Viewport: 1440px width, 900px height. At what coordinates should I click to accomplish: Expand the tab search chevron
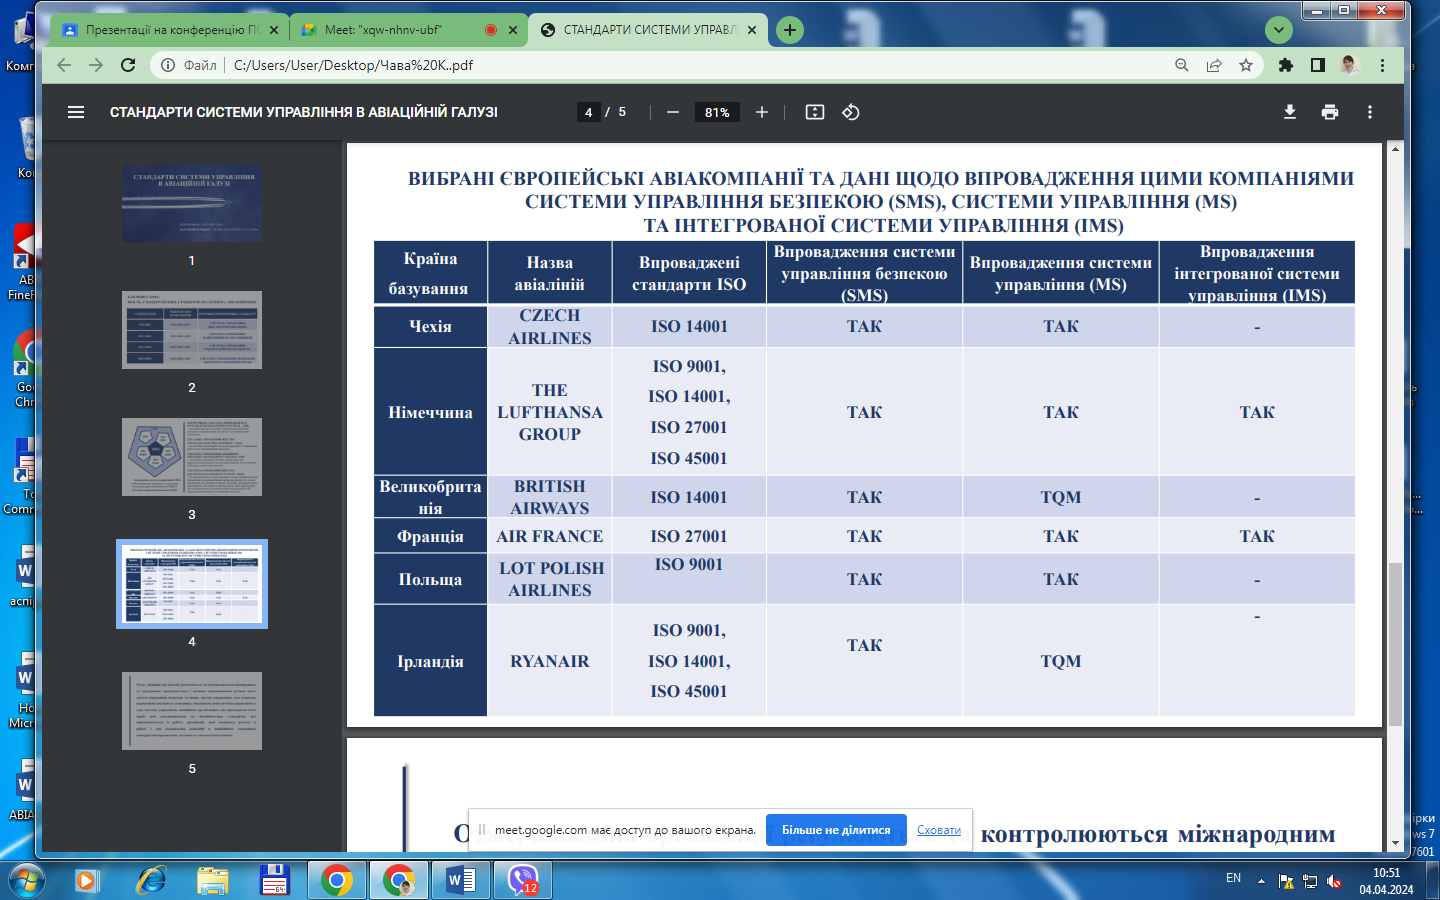[1279, 30]
